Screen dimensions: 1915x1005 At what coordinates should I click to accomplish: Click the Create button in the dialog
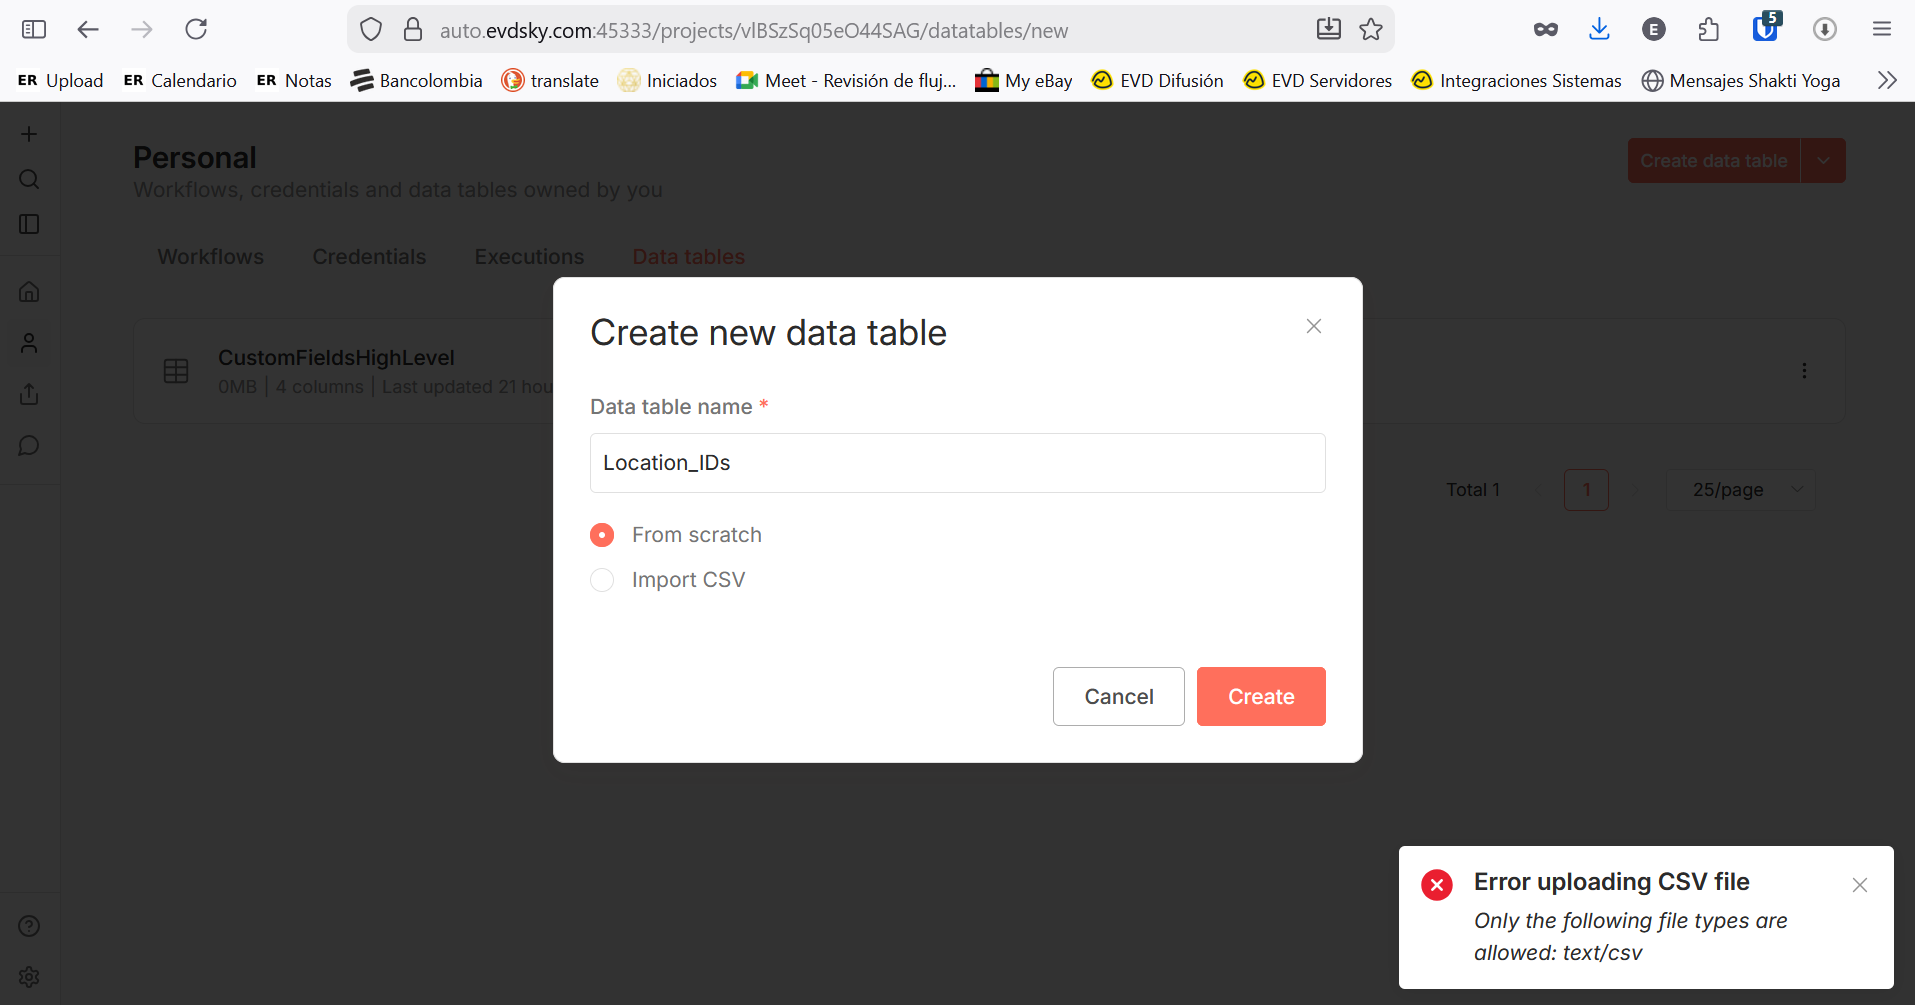(1261, 696)
